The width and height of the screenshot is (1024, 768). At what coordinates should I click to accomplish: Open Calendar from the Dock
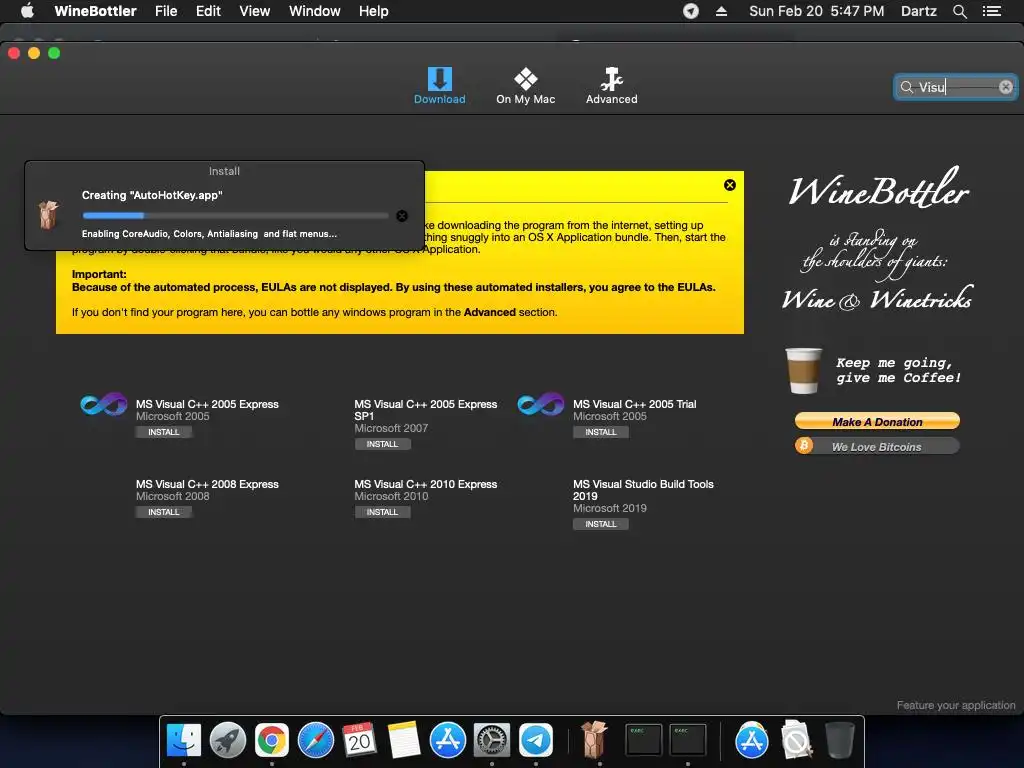pos(359,740)
